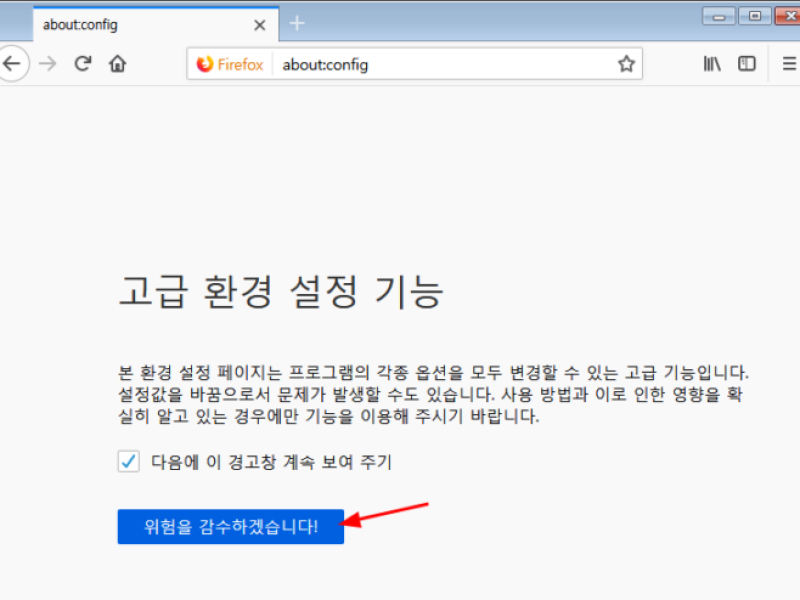This screenshot has height=600, width=800.
Task: Close the Firefox window
Action: [x=788, y=17]
